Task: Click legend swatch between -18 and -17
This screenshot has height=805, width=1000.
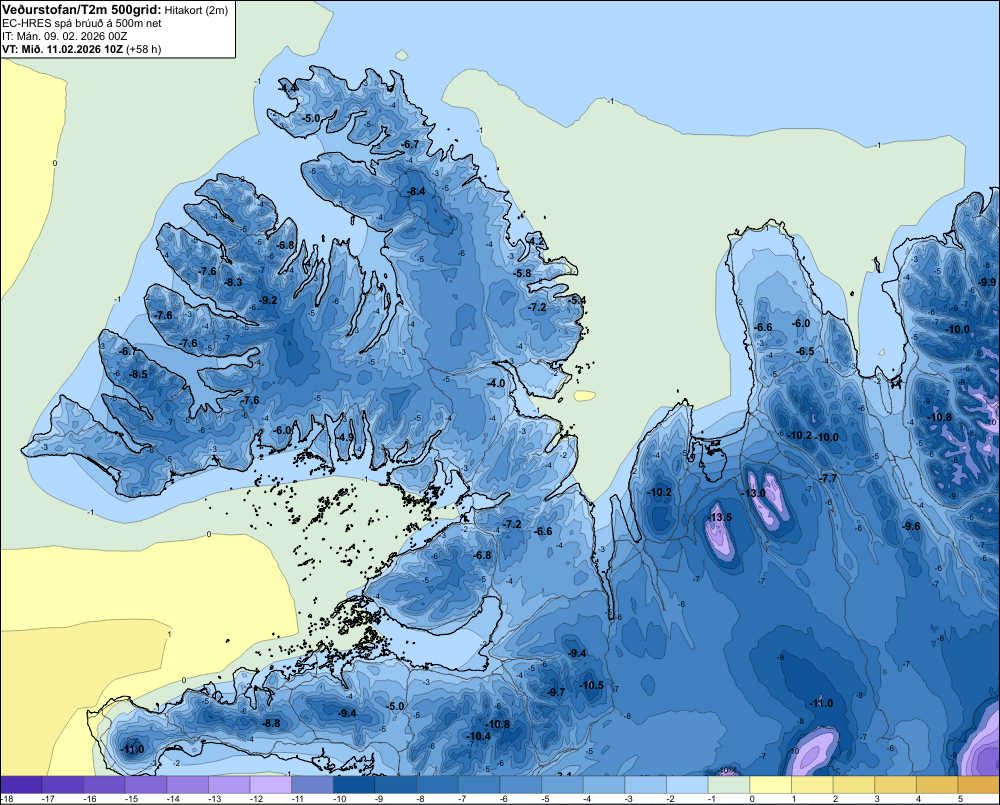Action: (x=22, y=785)
